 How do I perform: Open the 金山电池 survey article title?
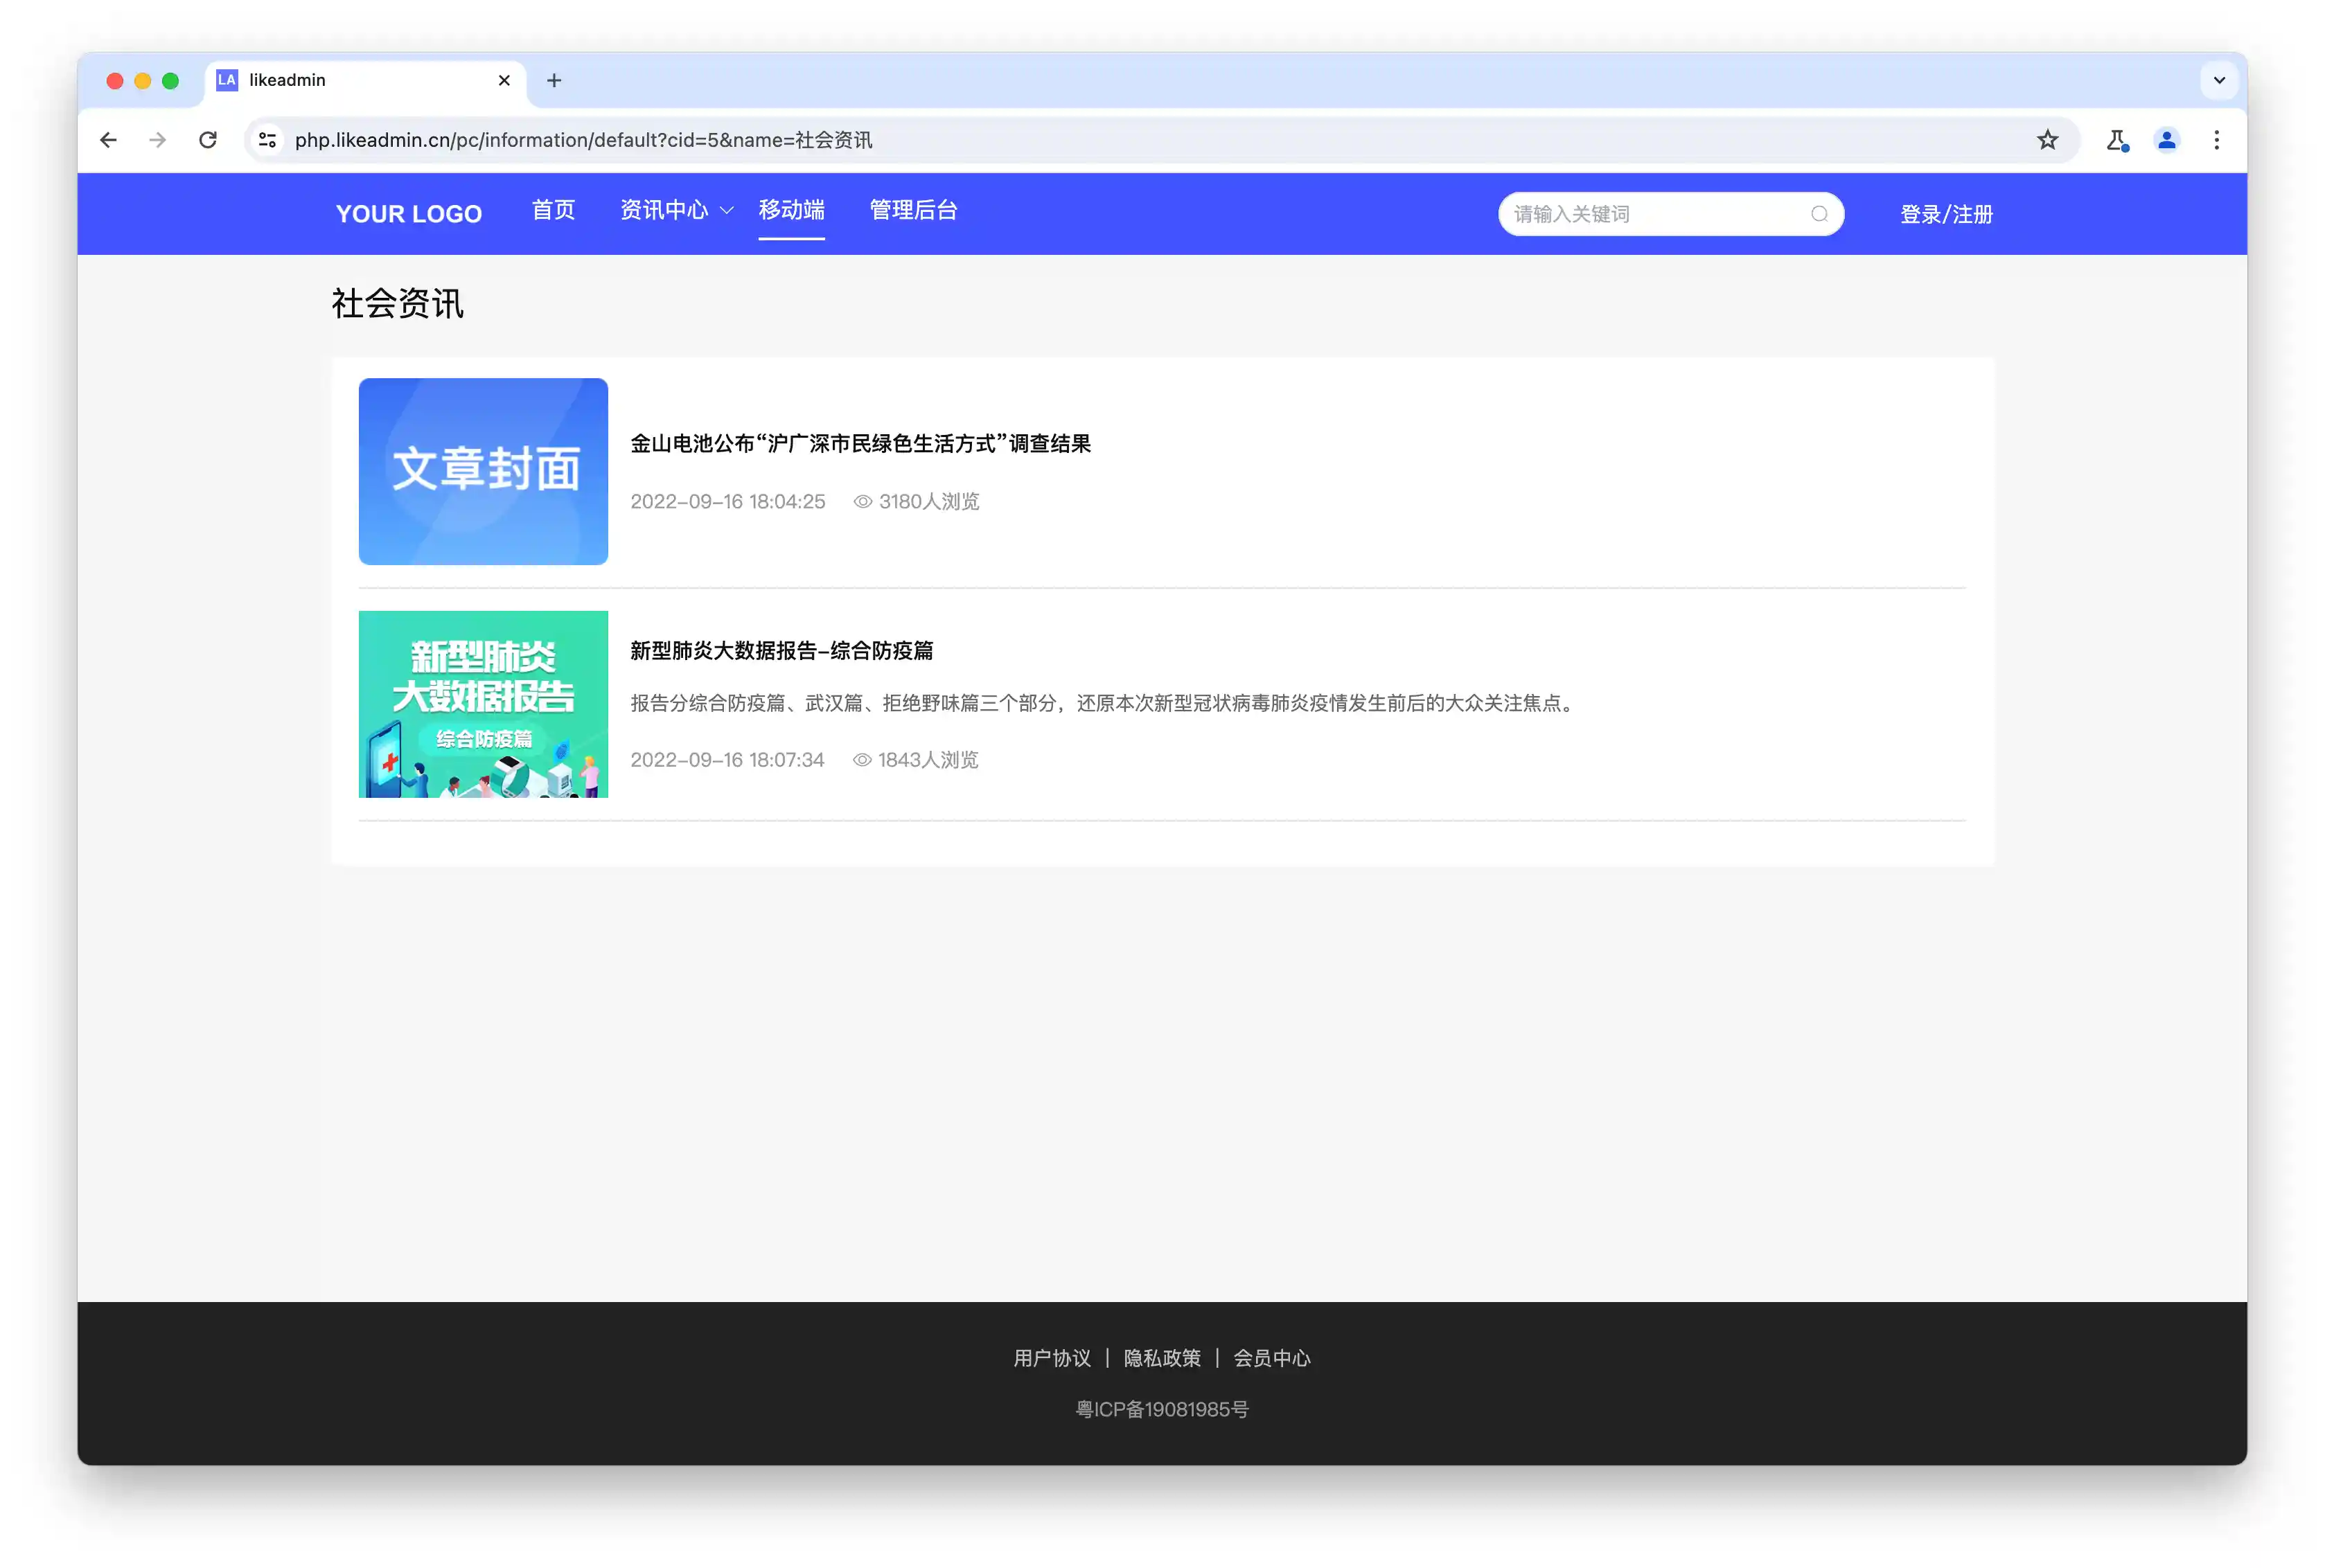point(860,443)
